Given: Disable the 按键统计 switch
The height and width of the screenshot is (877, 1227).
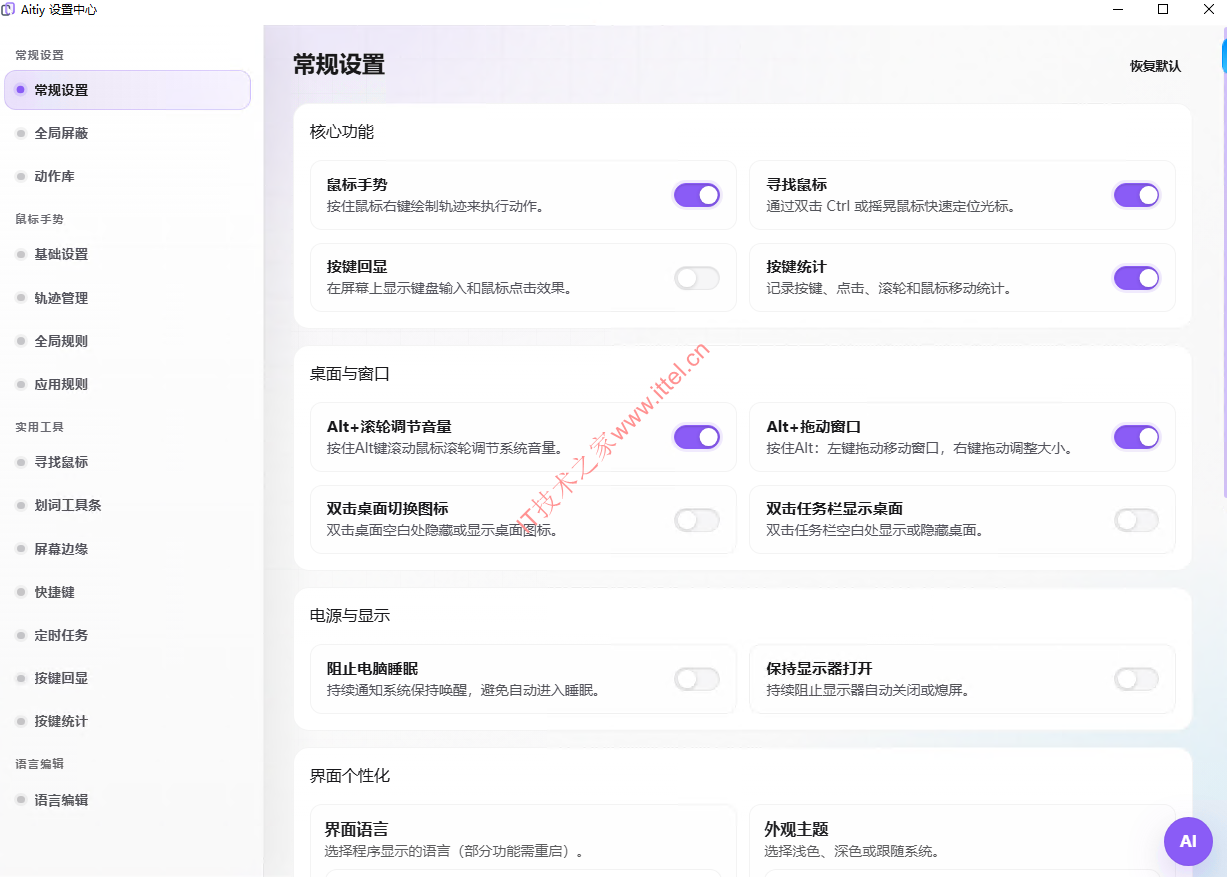Looking at the screenshot, I should pos(1137,278).
